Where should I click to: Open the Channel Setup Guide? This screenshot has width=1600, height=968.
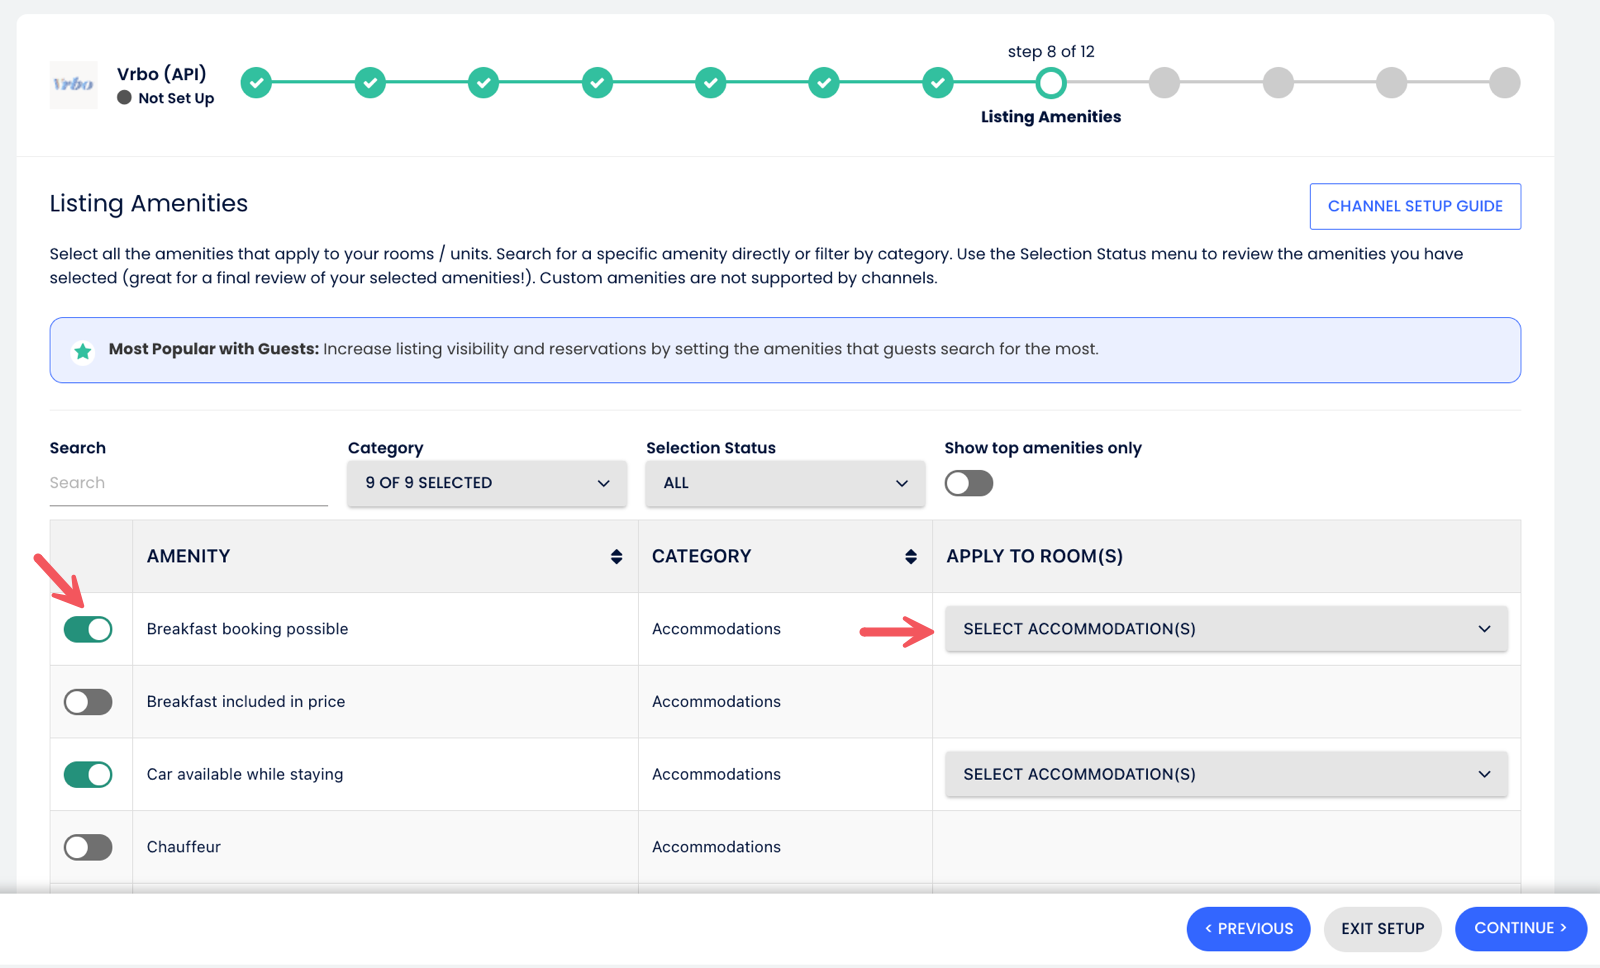click(x=1414, y=206)
